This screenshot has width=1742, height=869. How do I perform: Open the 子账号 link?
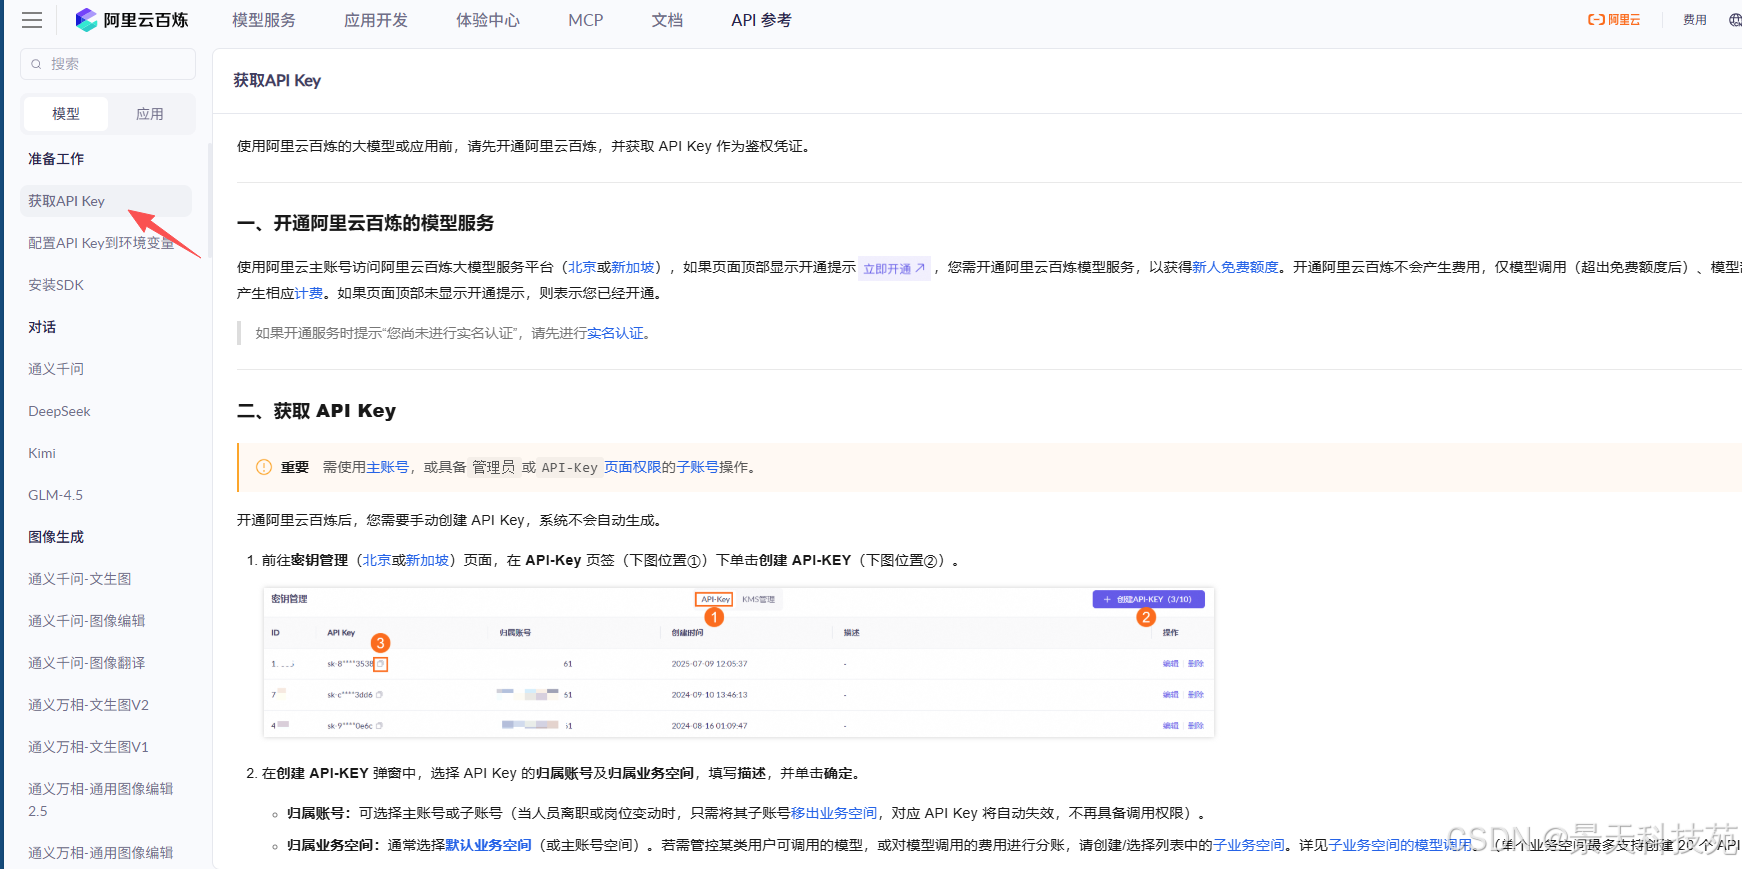click(x=698, y=467)
